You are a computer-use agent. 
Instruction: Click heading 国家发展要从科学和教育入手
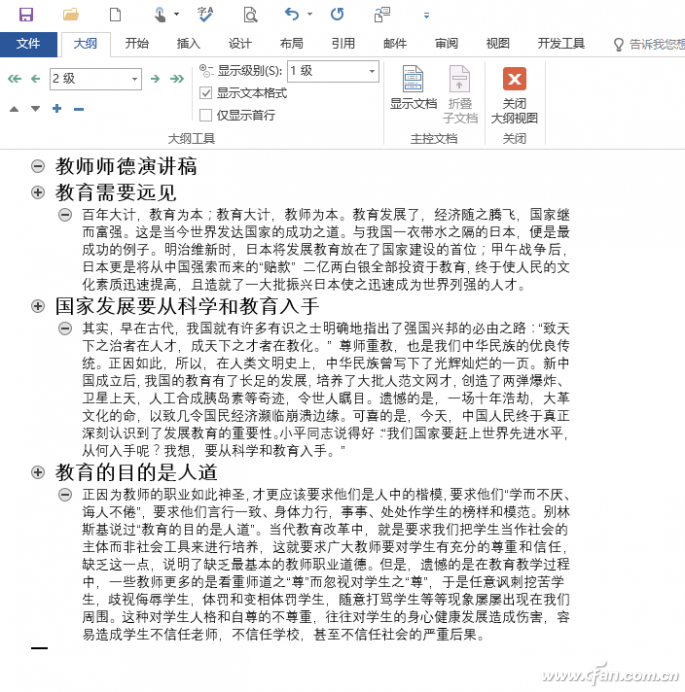[187, 306]
